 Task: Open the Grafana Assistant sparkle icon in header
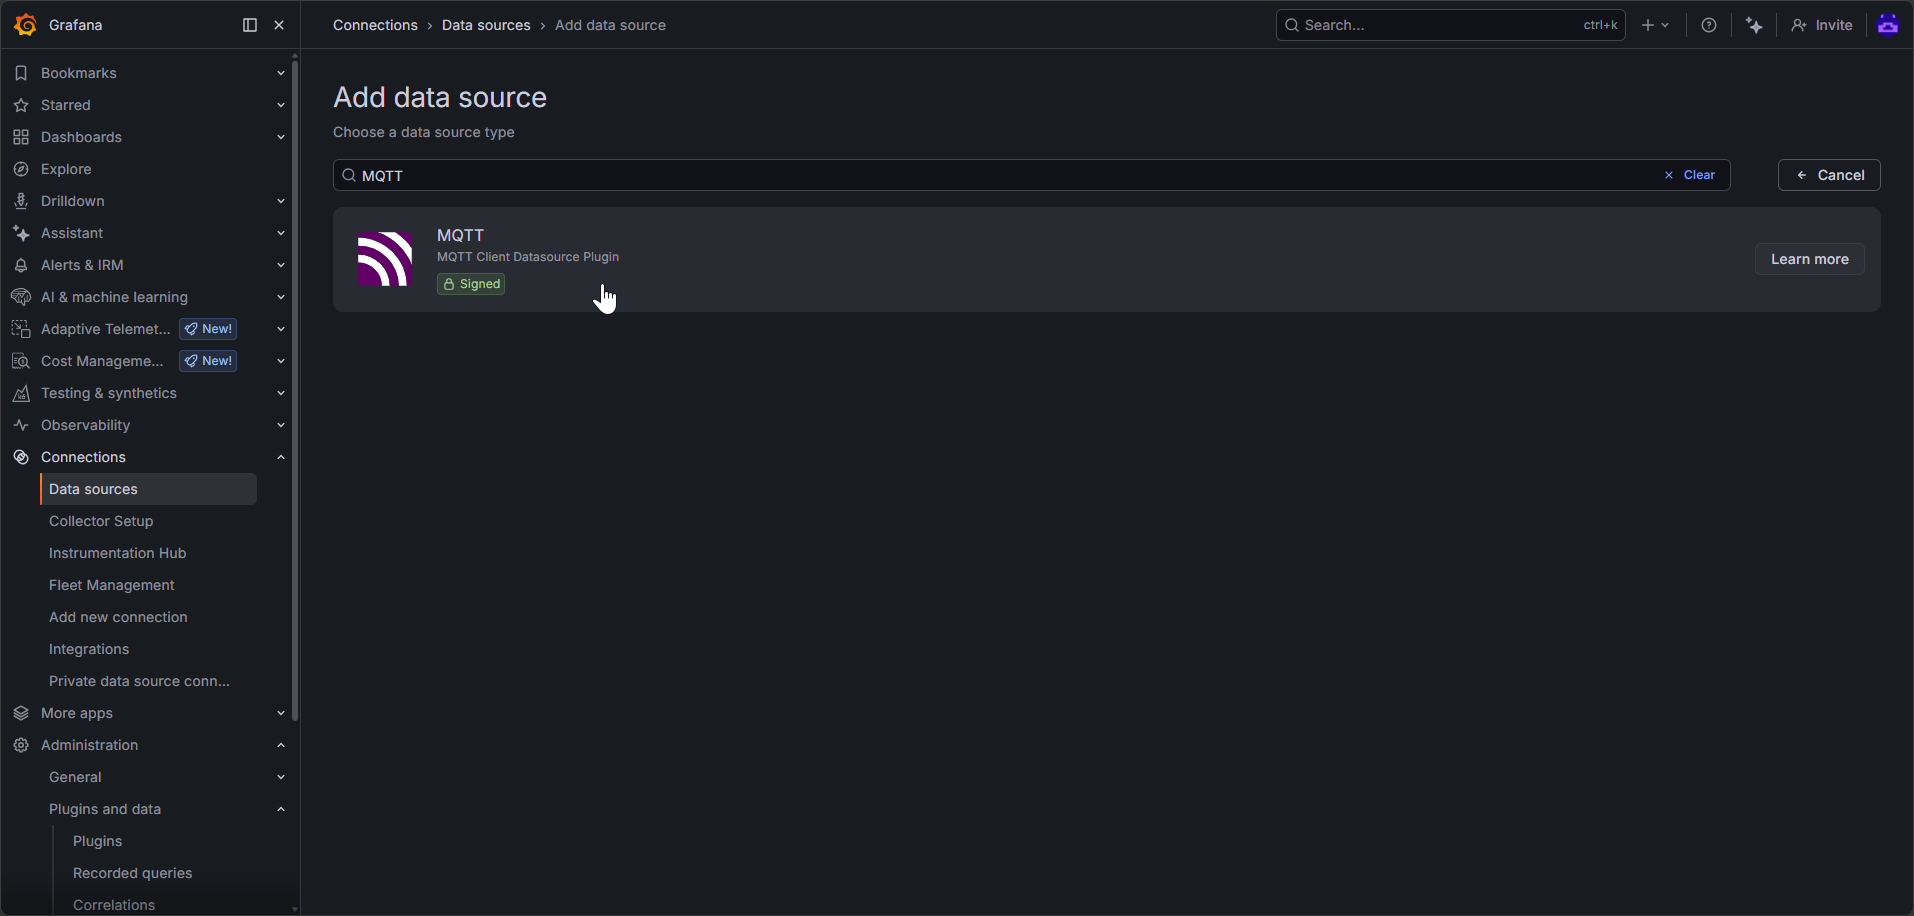coord(1754,25)
